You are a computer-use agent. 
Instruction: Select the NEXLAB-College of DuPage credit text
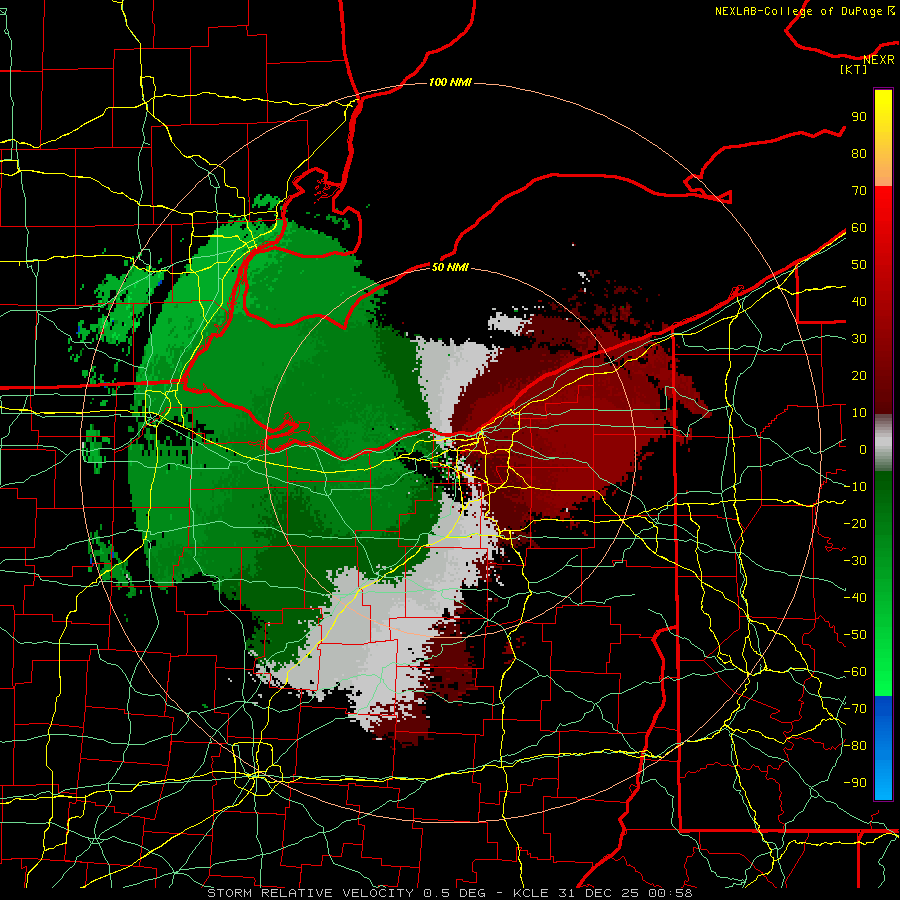(x=805, y=11)
